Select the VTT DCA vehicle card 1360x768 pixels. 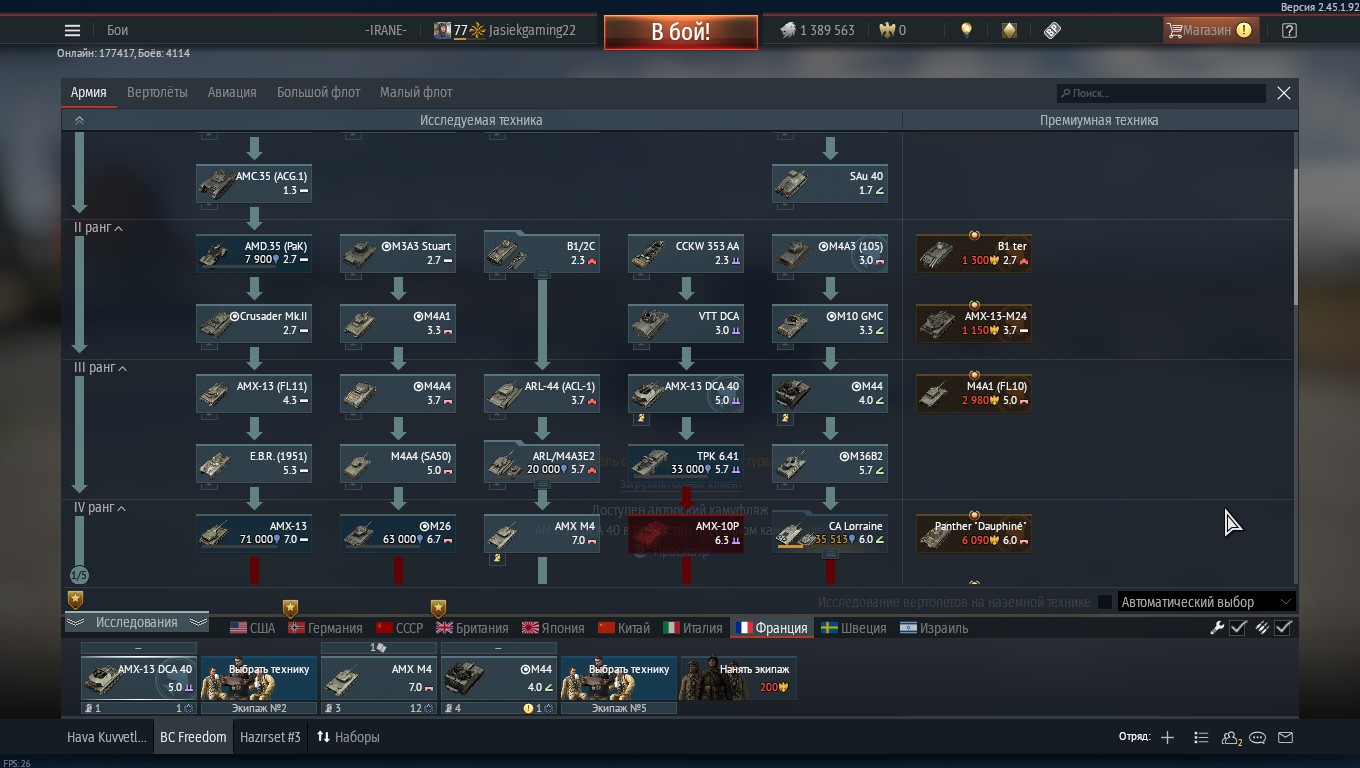point(686,323)
